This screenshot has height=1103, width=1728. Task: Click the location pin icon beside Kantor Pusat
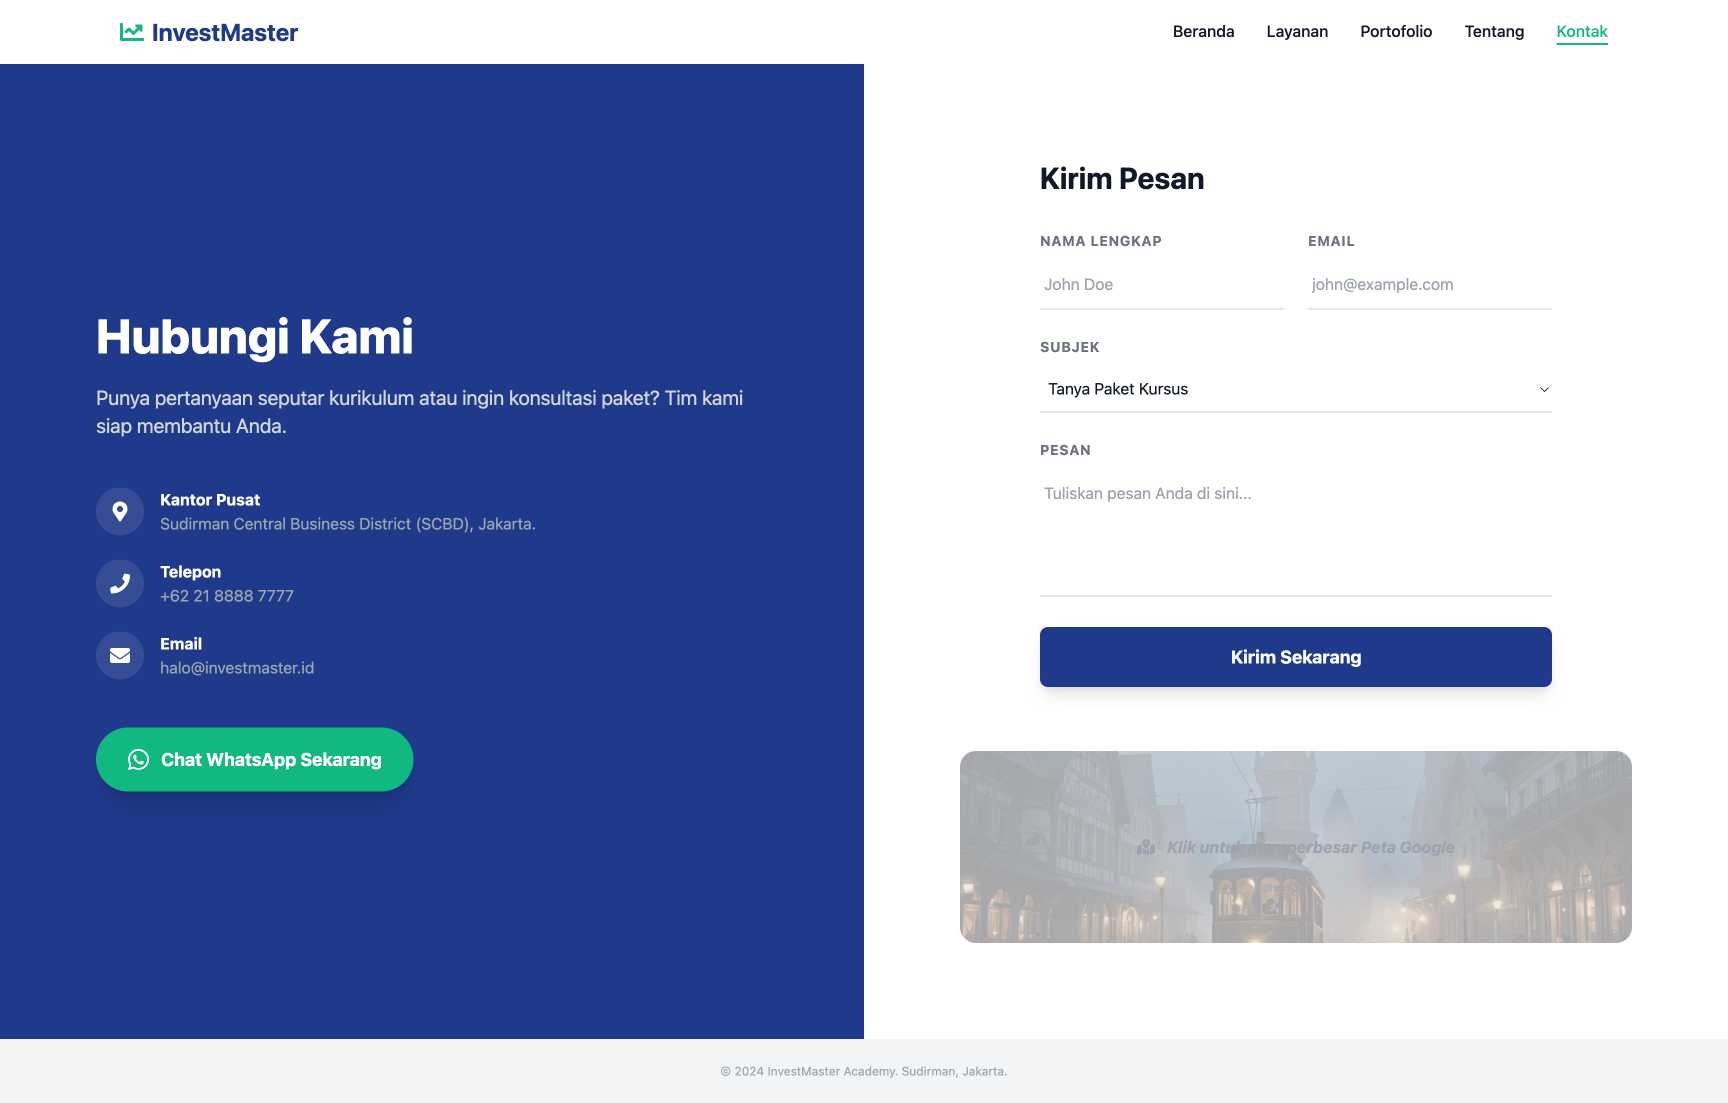119,511
